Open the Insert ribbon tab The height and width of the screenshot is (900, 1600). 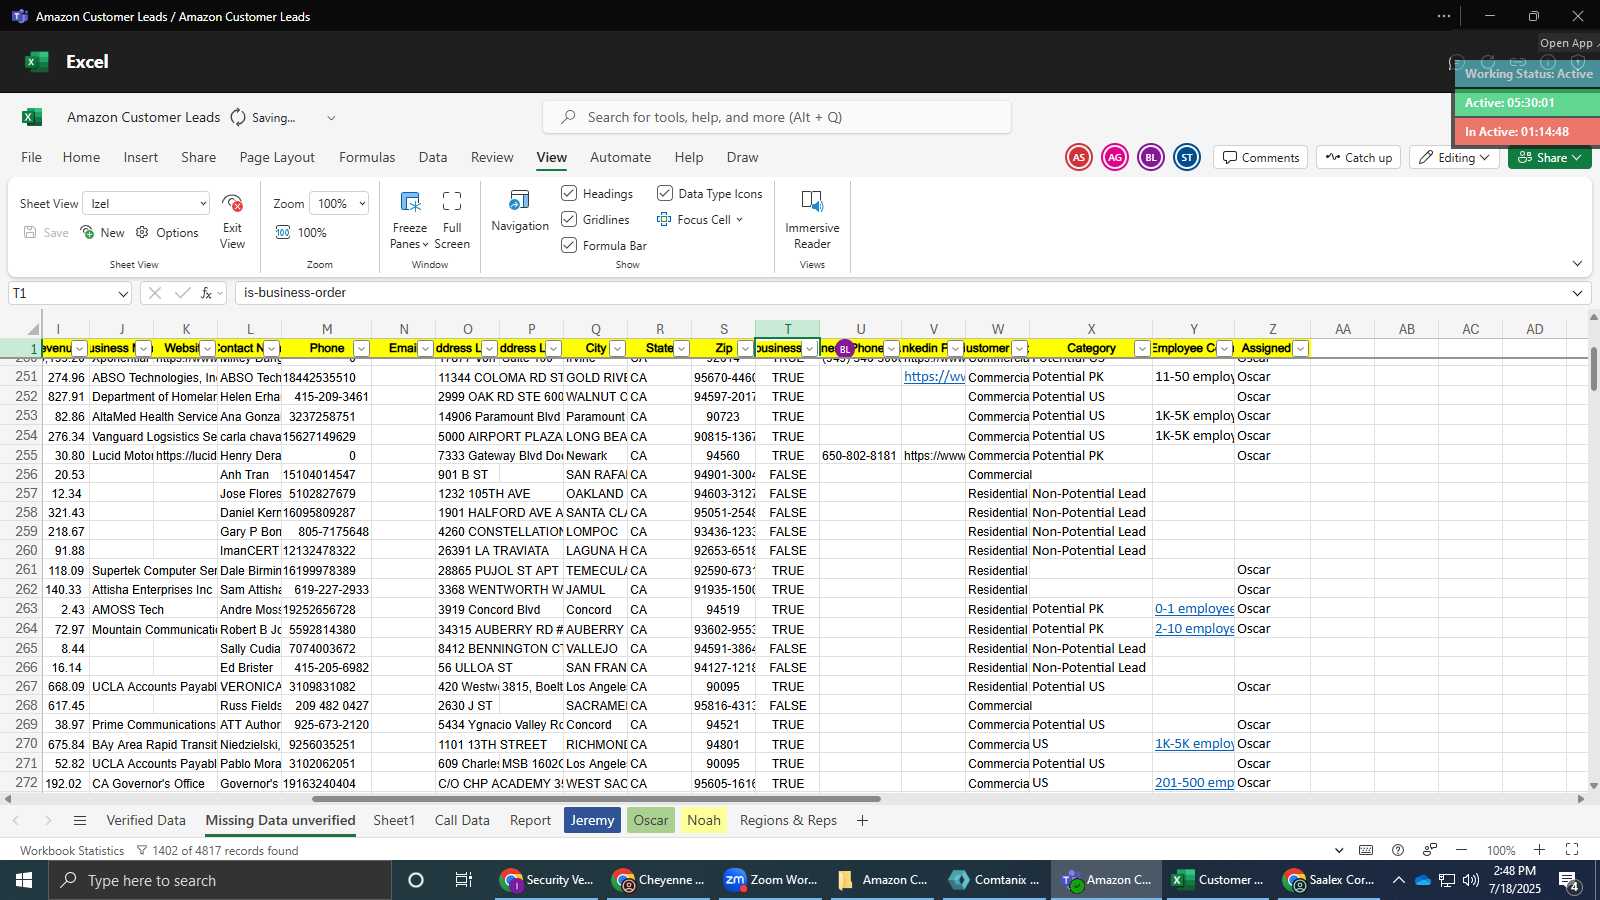coord(141,157)
